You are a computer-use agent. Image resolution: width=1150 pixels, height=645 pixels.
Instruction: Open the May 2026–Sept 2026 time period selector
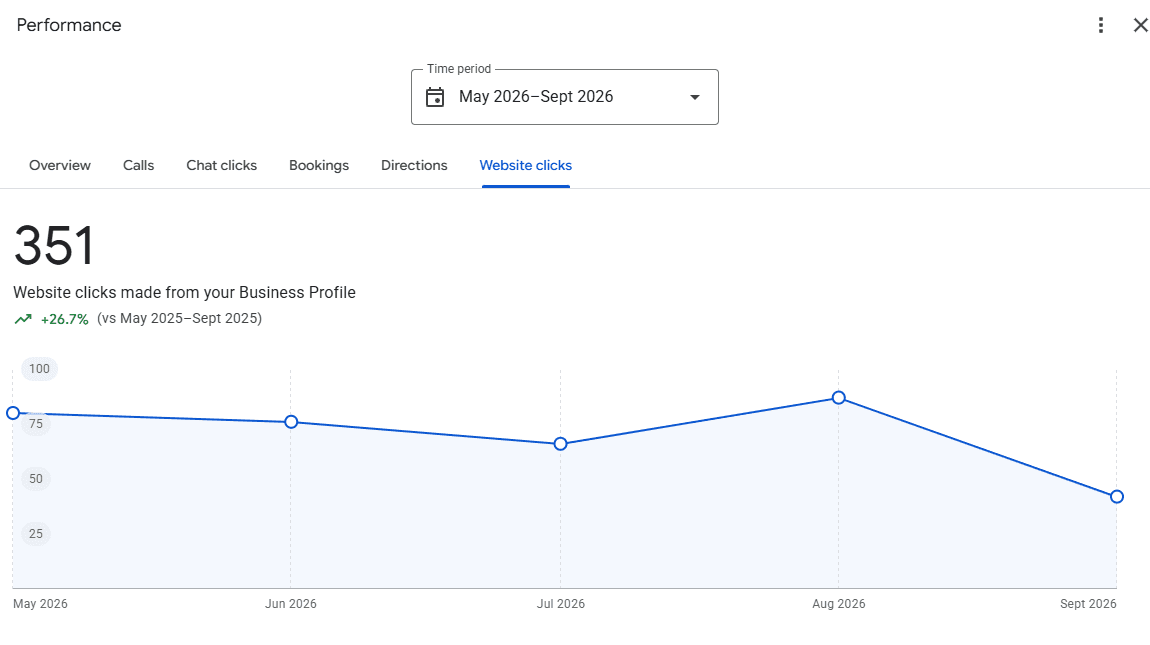click(x=565, y=97)
